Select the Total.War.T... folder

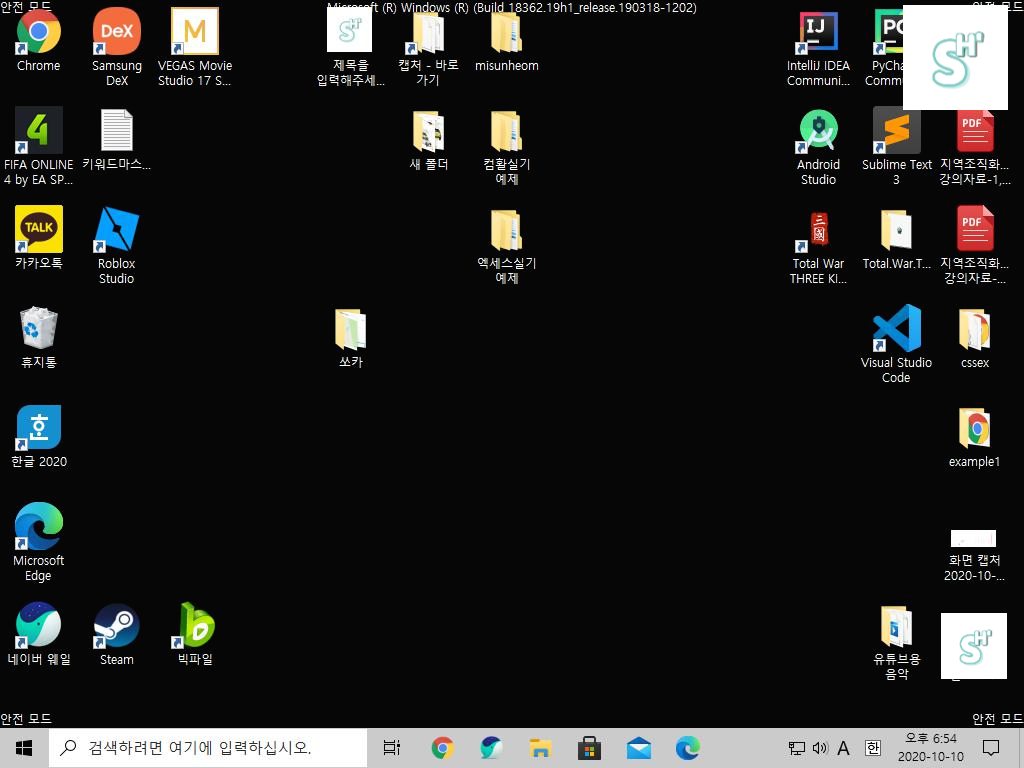point(897,239)
